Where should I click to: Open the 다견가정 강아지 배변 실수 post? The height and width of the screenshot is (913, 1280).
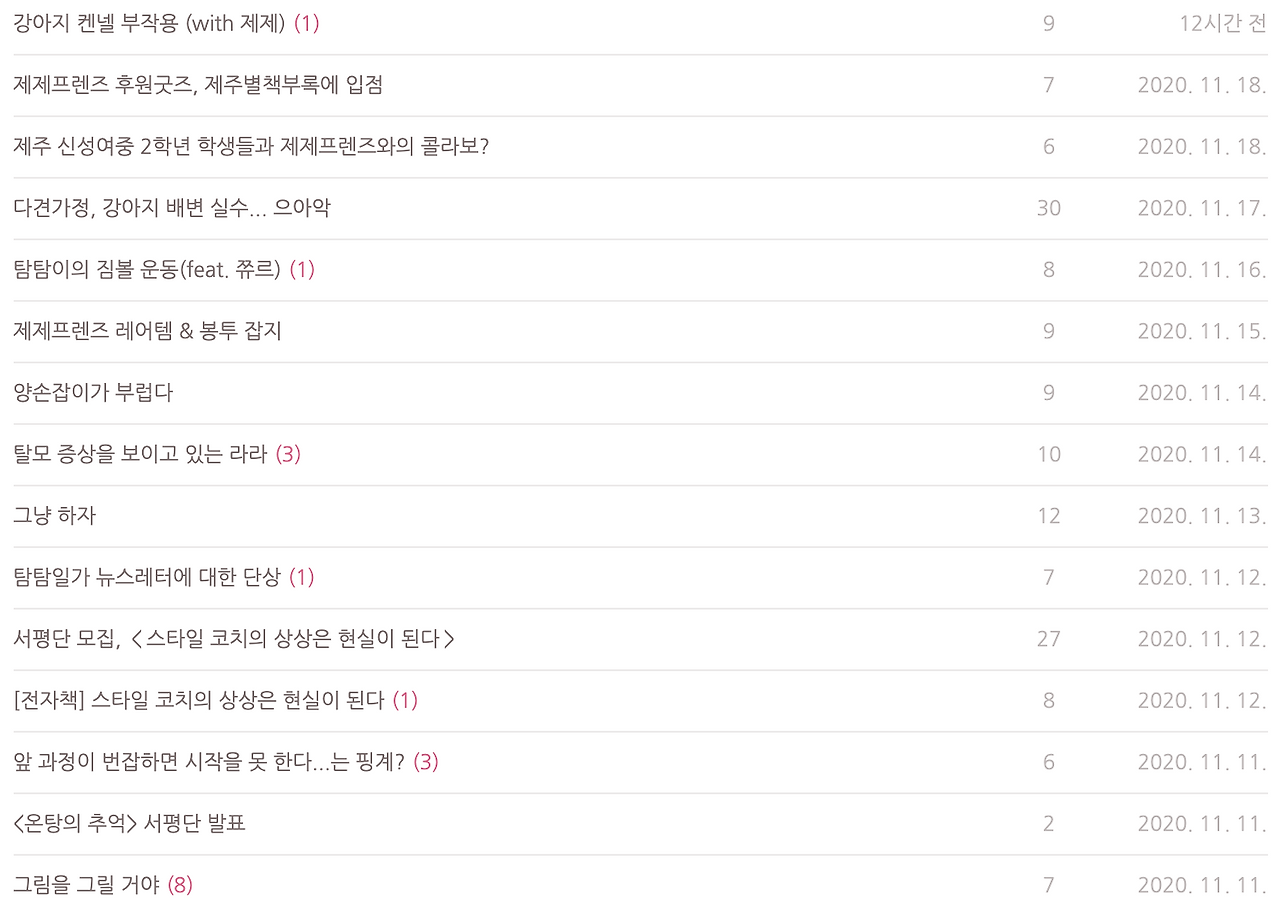[x=170, y=208]
